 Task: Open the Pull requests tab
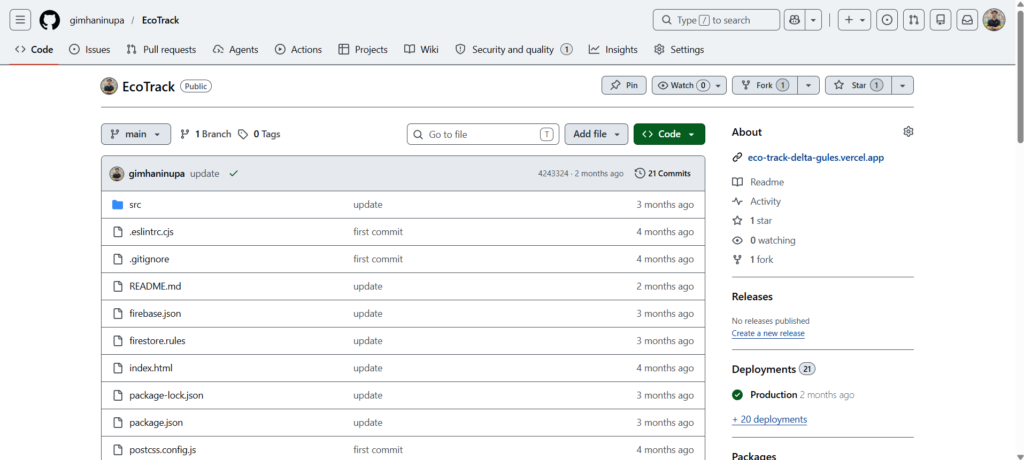pyautogui.click(x=161, y=50)
